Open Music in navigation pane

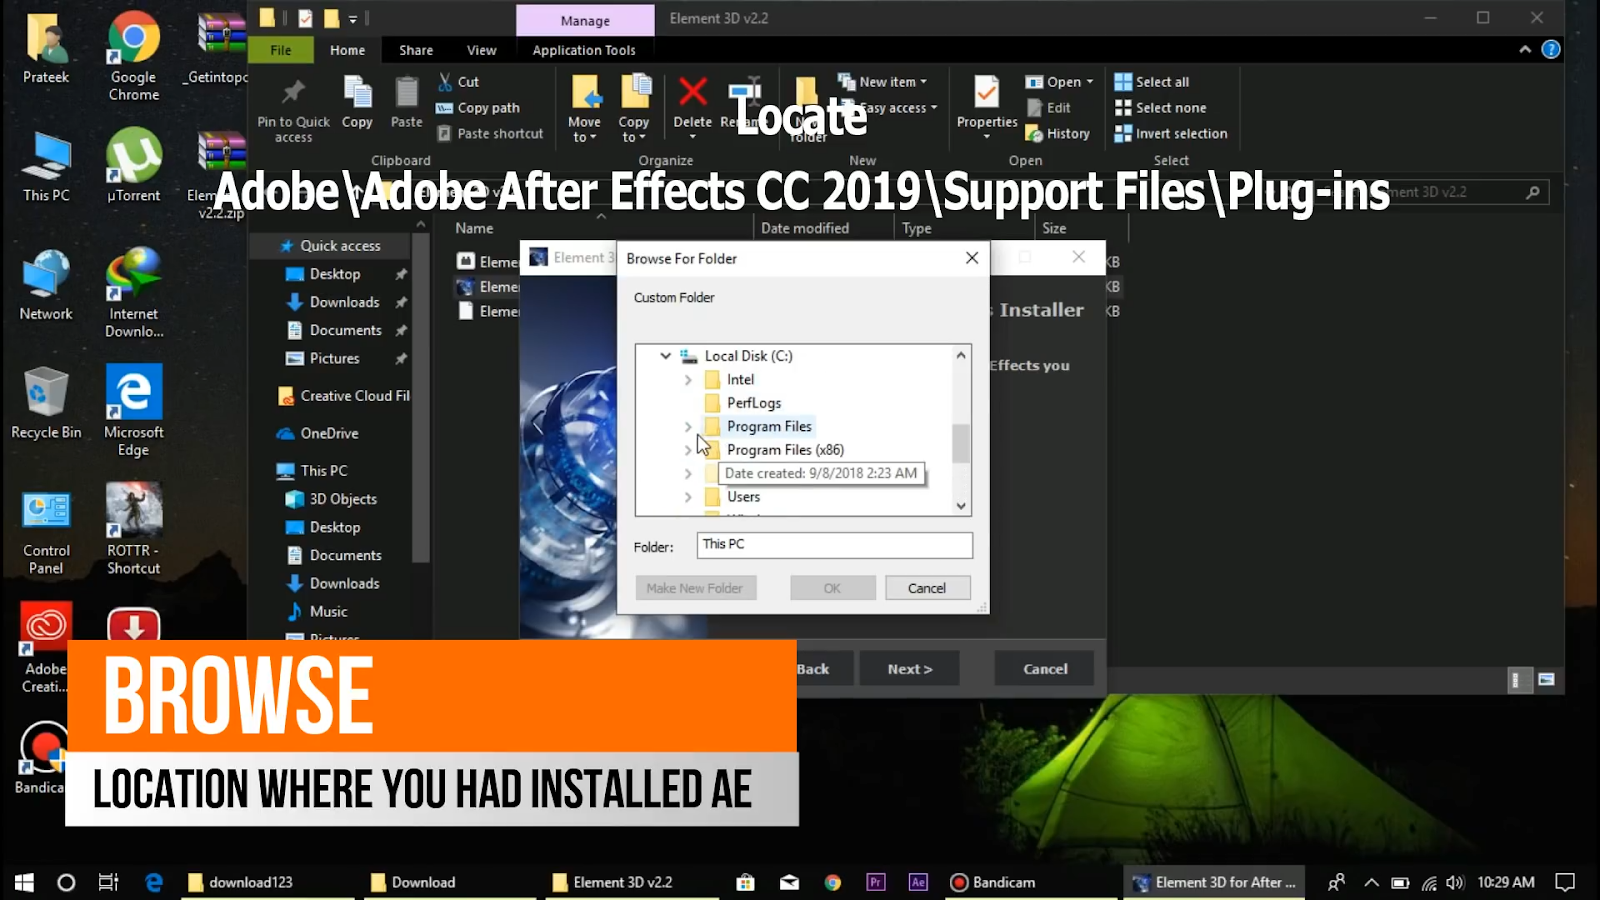tap(328, 612)
